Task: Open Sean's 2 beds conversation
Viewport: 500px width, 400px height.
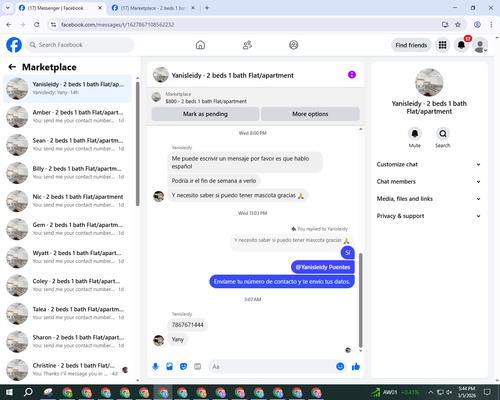Action: pyautogui.click(x=67, y=145)
